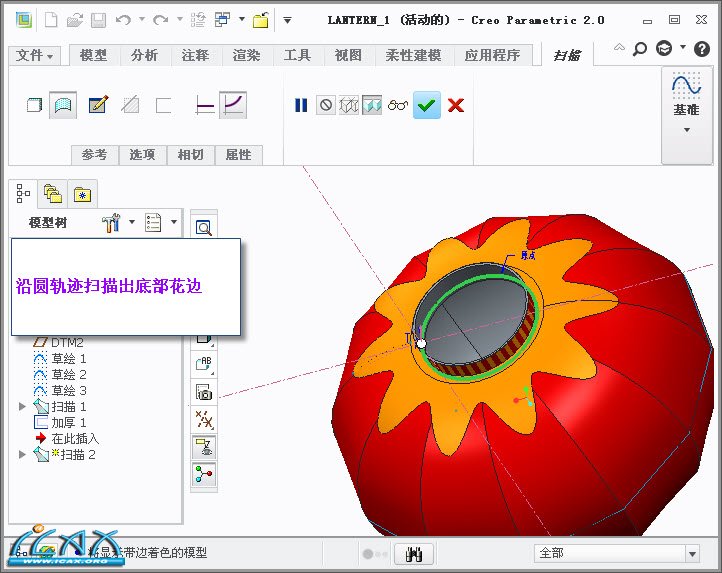Click the Close window folder icon
Viewport: 722px width, 573px height.
[x=261, y=20]
